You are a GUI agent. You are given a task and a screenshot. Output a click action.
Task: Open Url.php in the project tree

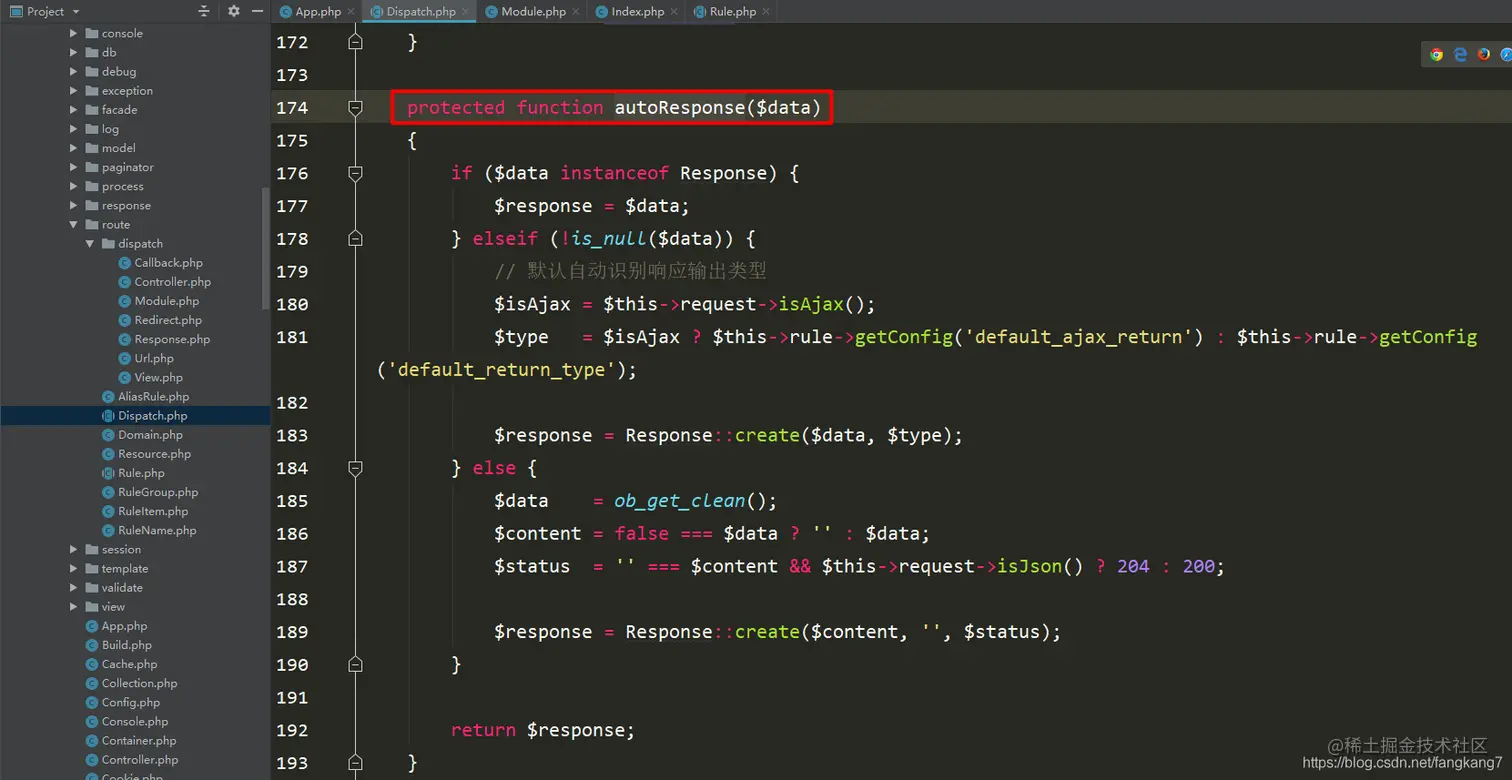click(154, 358)
